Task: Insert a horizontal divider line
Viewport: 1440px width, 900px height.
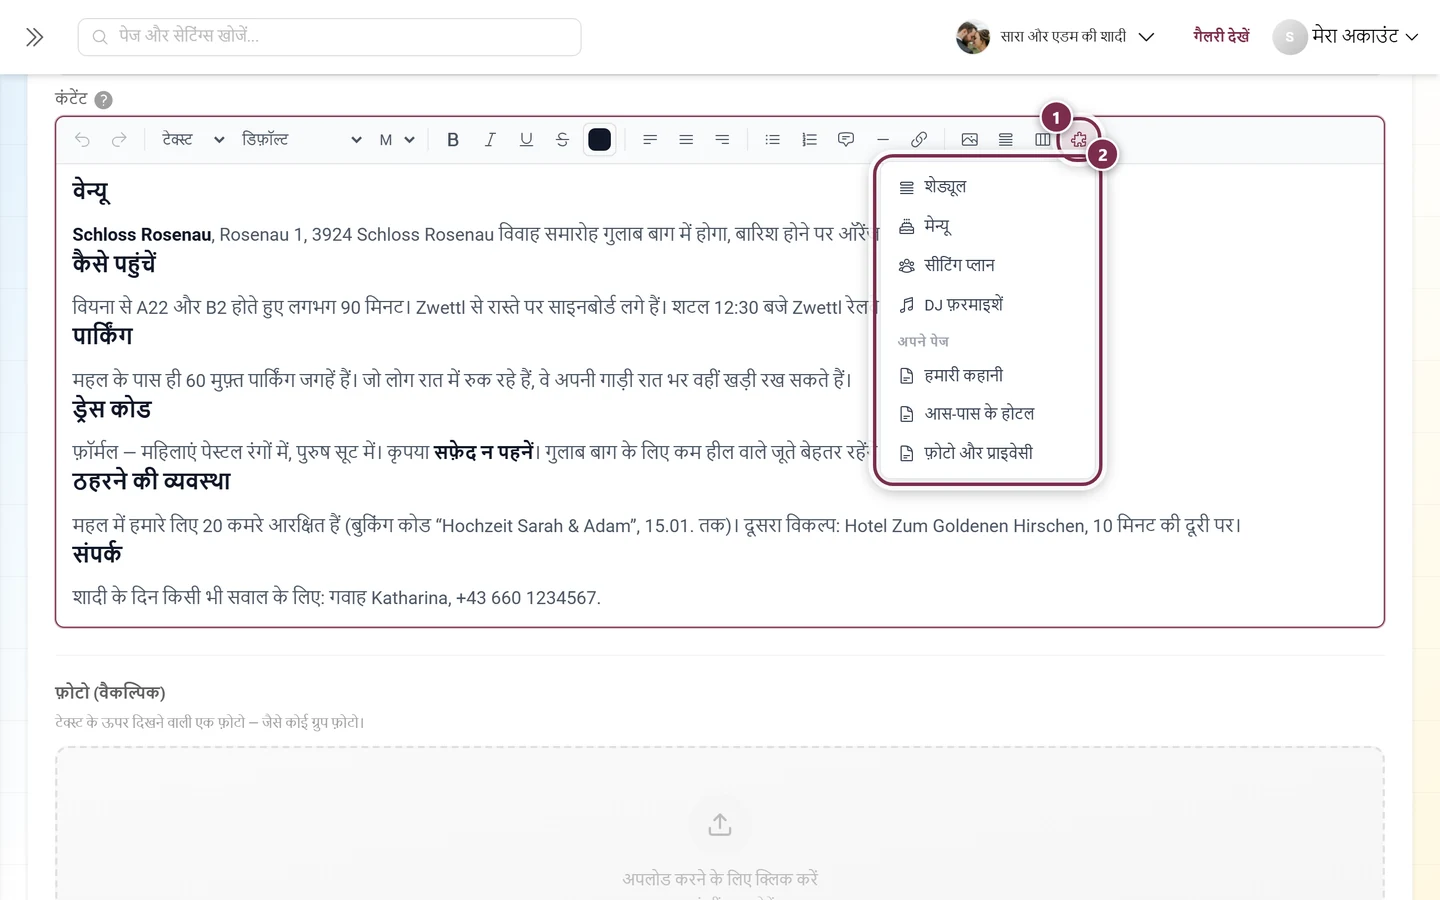Action: tap(882, 140)
